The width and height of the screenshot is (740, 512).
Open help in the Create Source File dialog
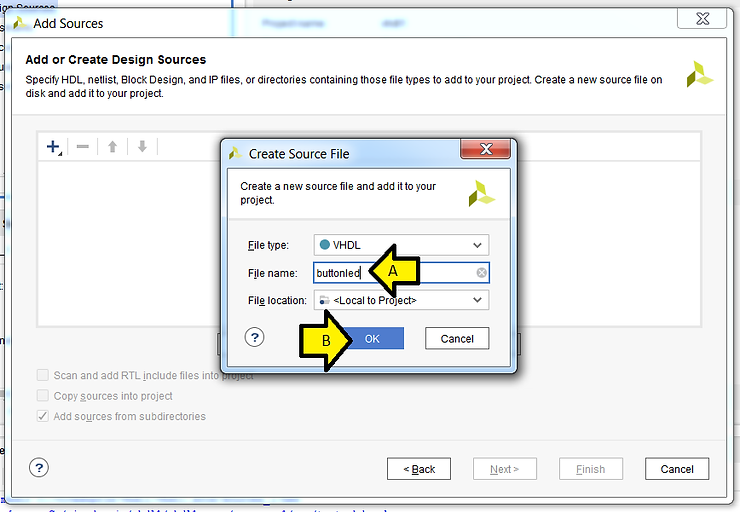254,337
